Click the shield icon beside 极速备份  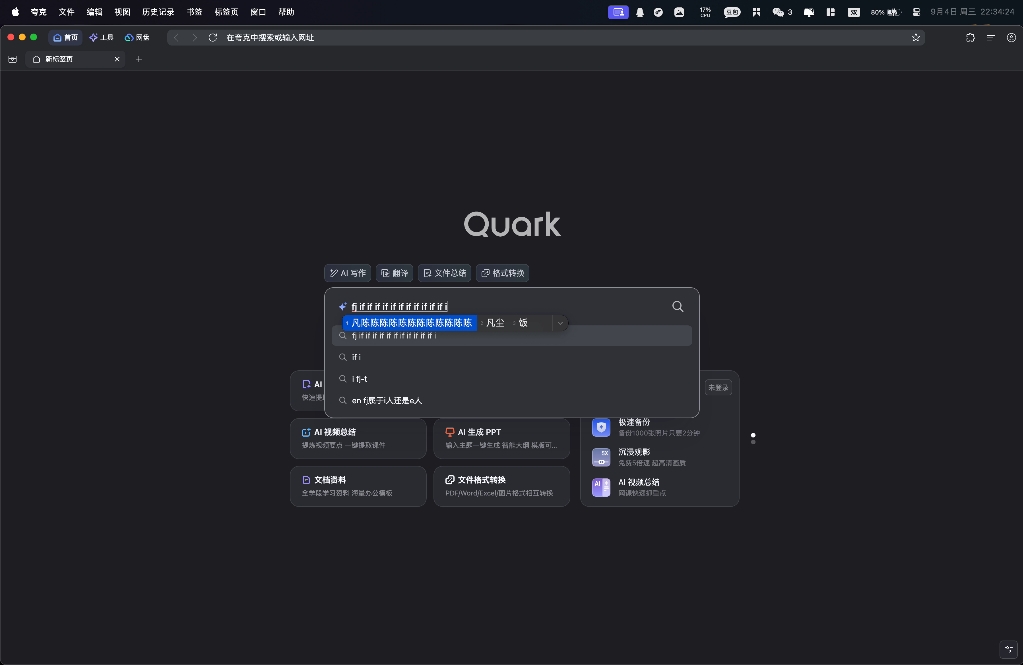[601, 427]
